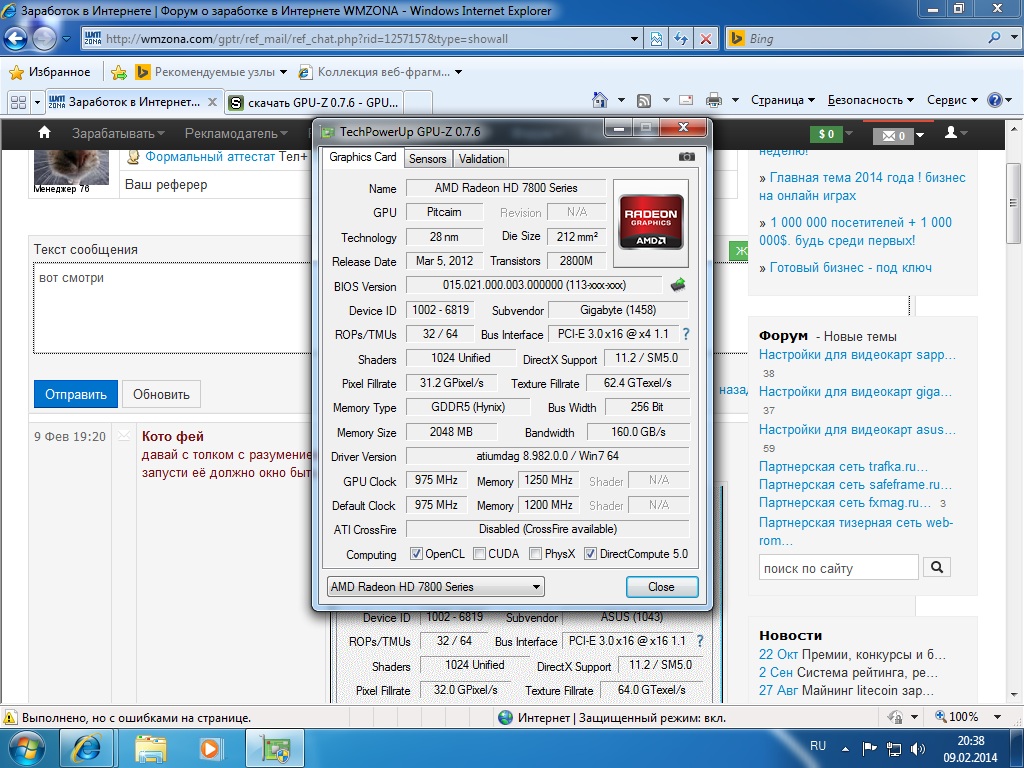This screenshot has width=1024, height=768.
Task: Expand the address bar URL dropdown arrow
Action: 634,39
